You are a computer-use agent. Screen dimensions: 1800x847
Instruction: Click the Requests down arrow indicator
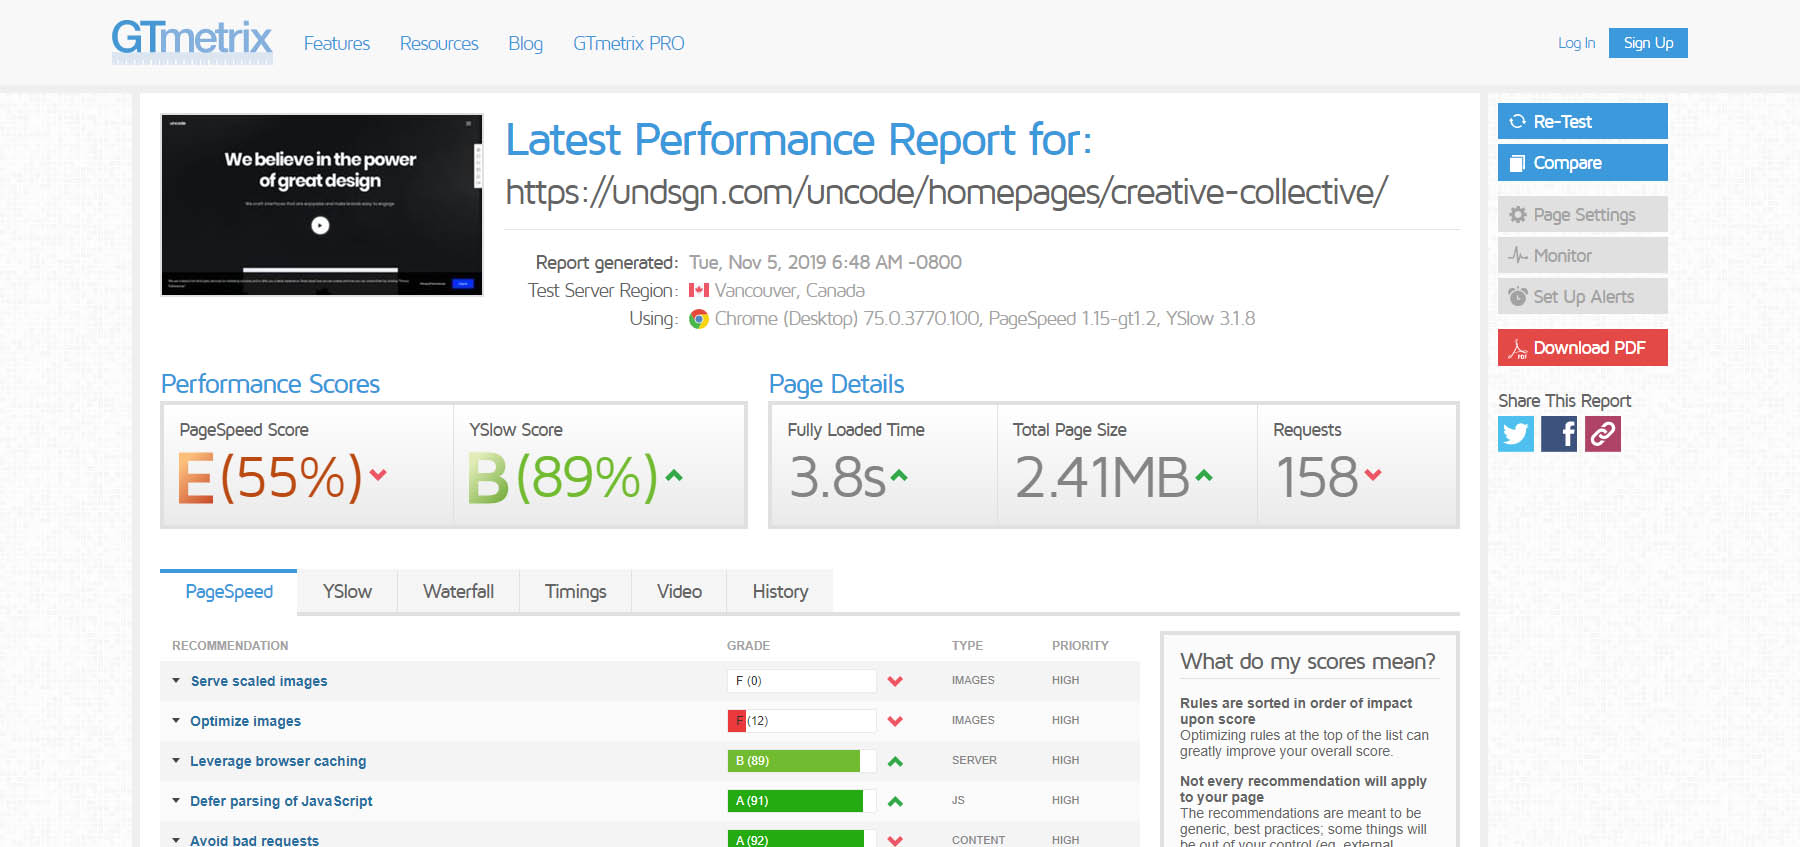tap(1373, 475)
